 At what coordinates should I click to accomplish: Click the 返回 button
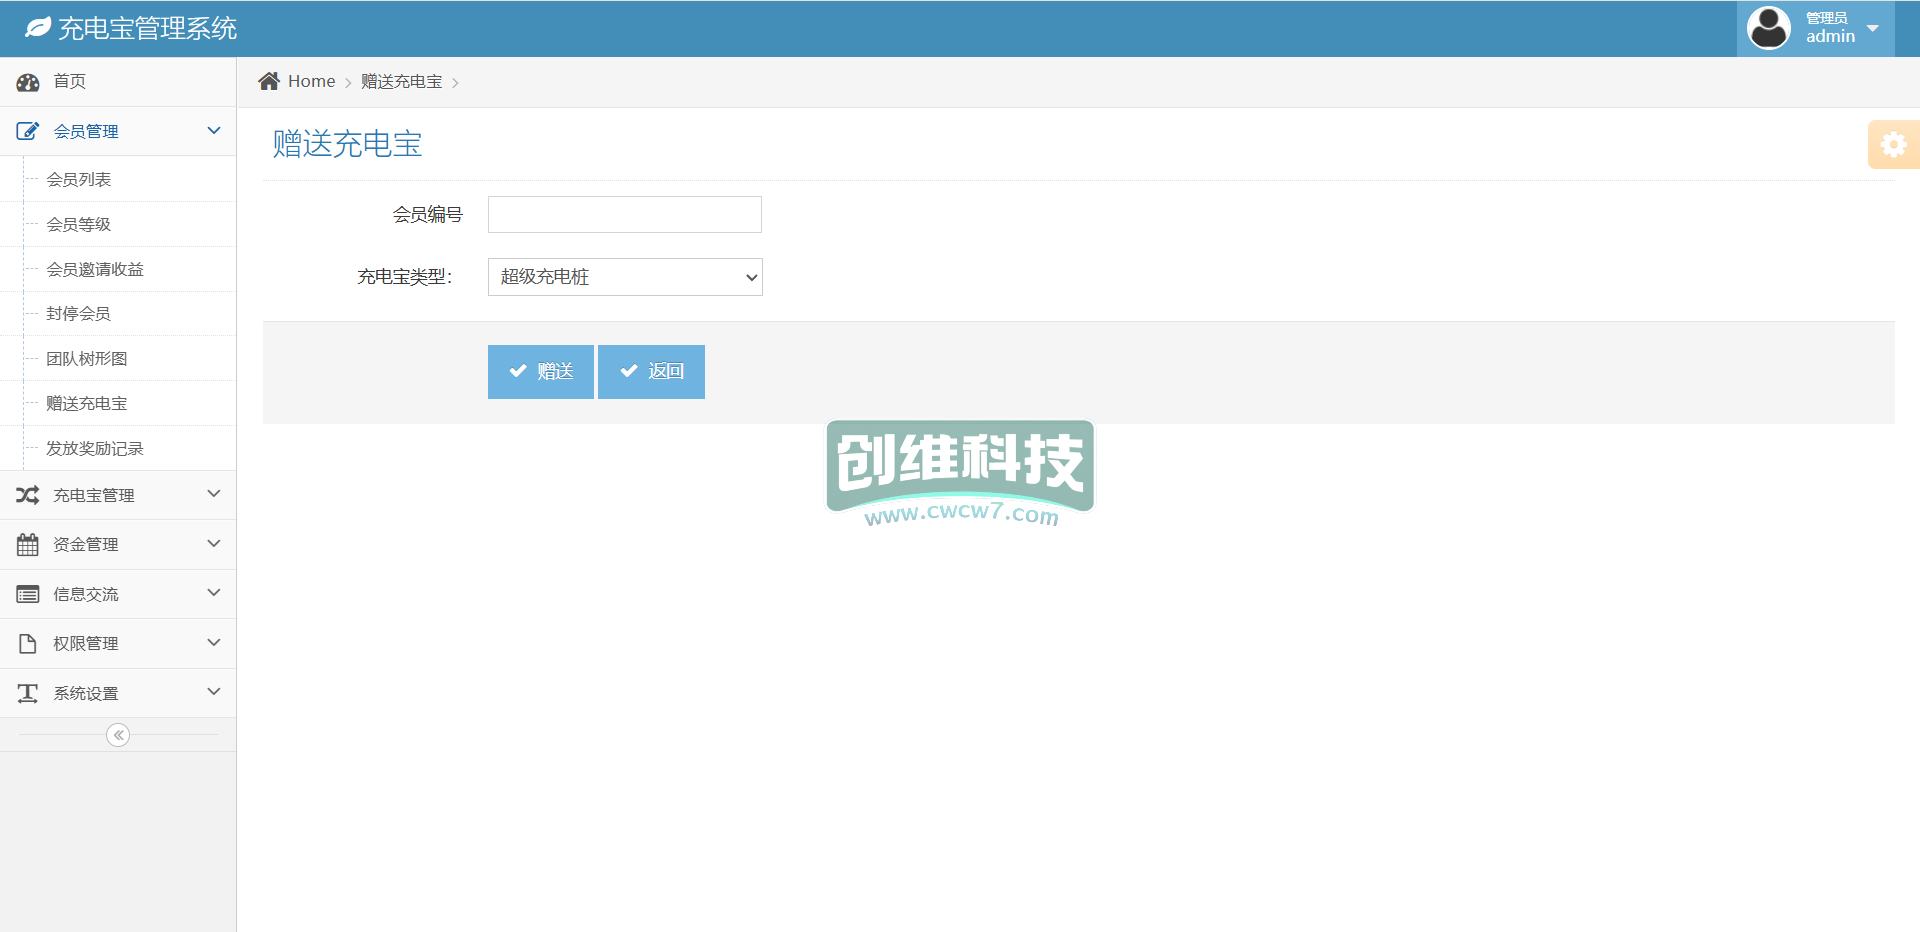click(651, 372)
